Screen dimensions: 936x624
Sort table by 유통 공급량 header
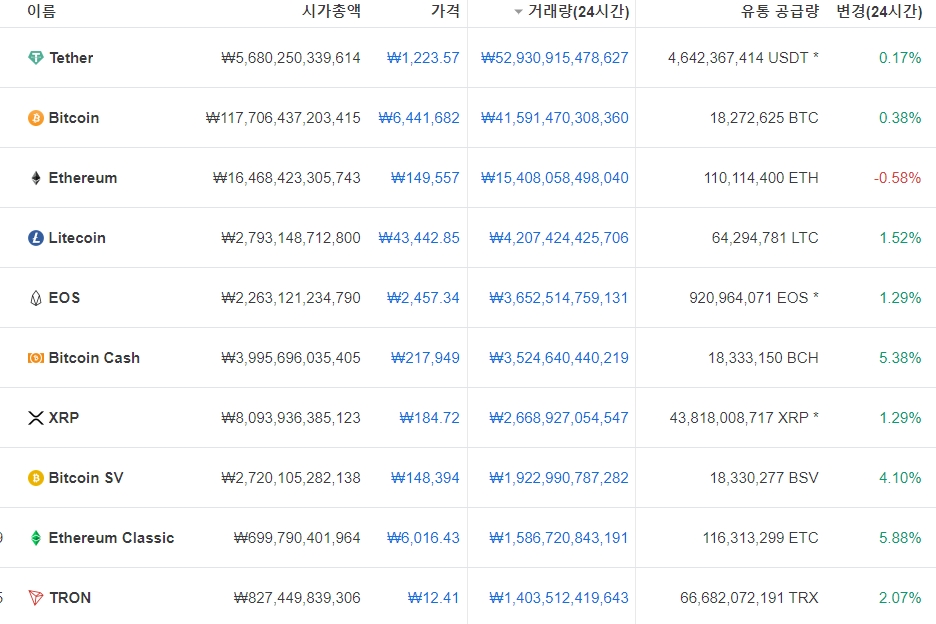780,11
